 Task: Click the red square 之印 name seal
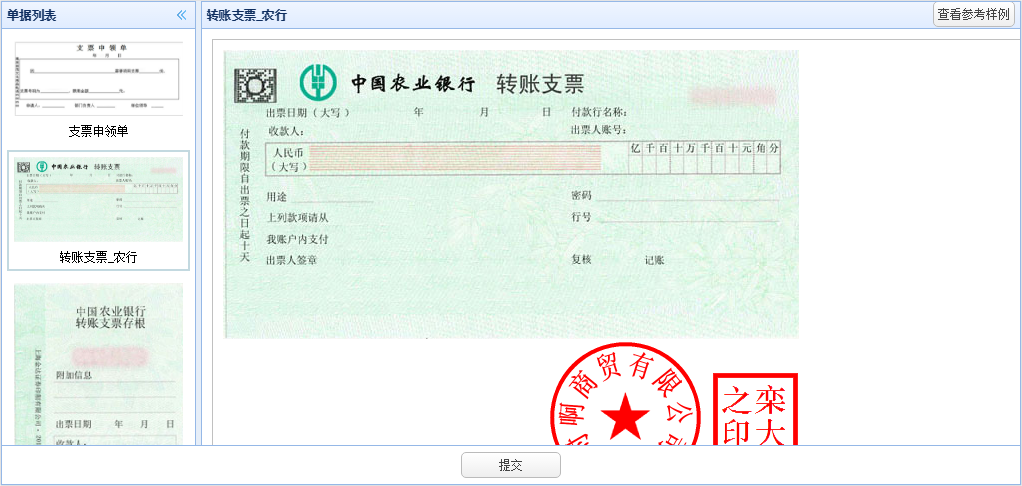(x=755, y=410)
